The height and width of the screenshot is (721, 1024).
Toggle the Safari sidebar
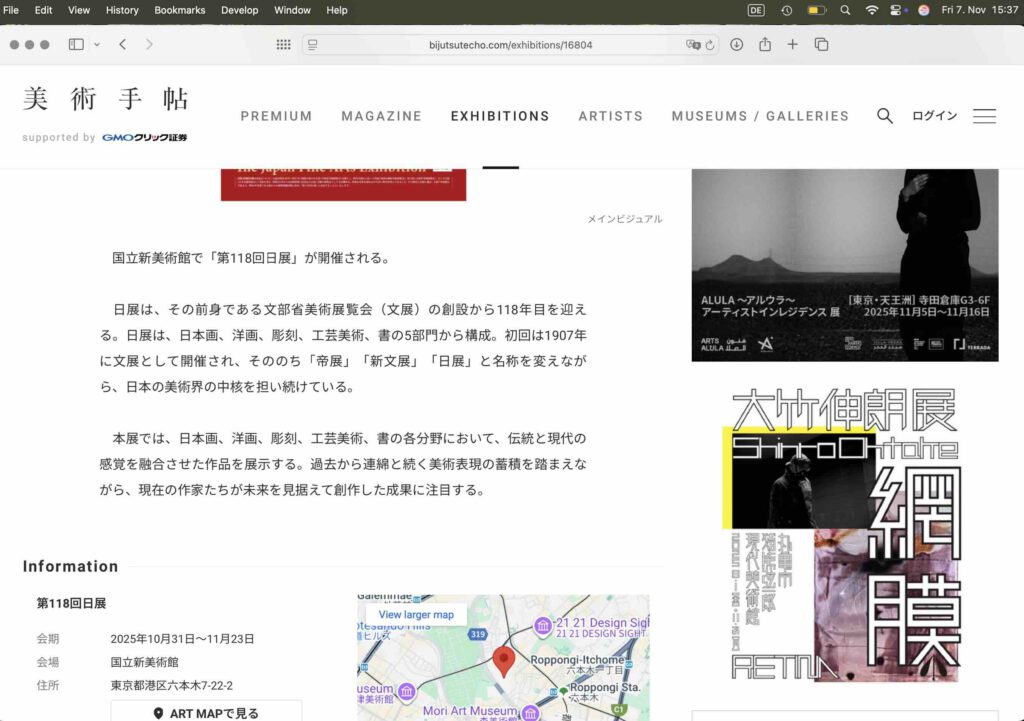(x=74, y=44)
